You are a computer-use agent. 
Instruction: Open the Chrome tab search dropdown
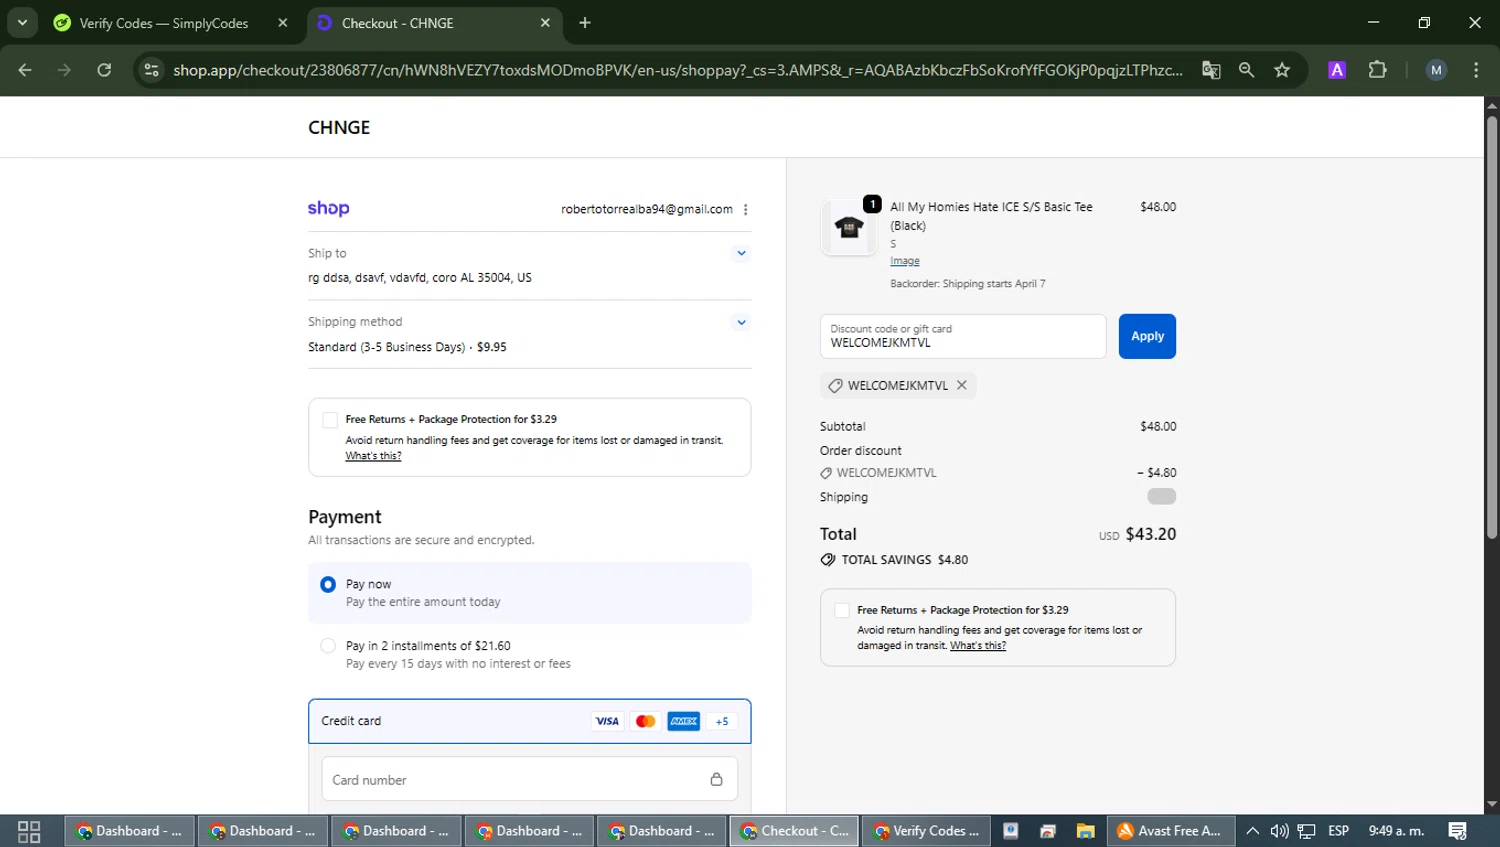[x=22, y=22]
